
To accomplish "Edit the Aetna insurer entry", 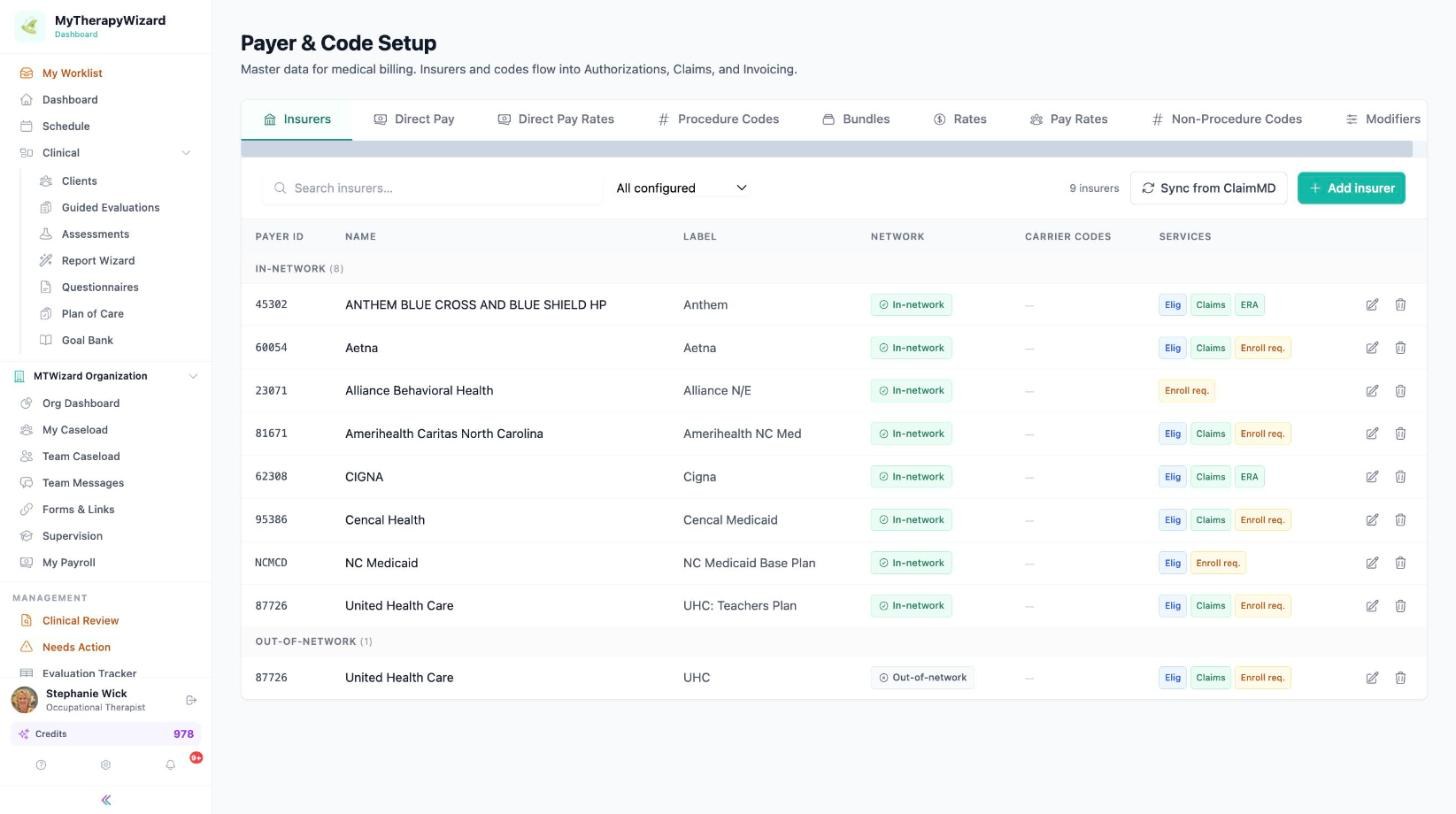I will (1372, 348).
